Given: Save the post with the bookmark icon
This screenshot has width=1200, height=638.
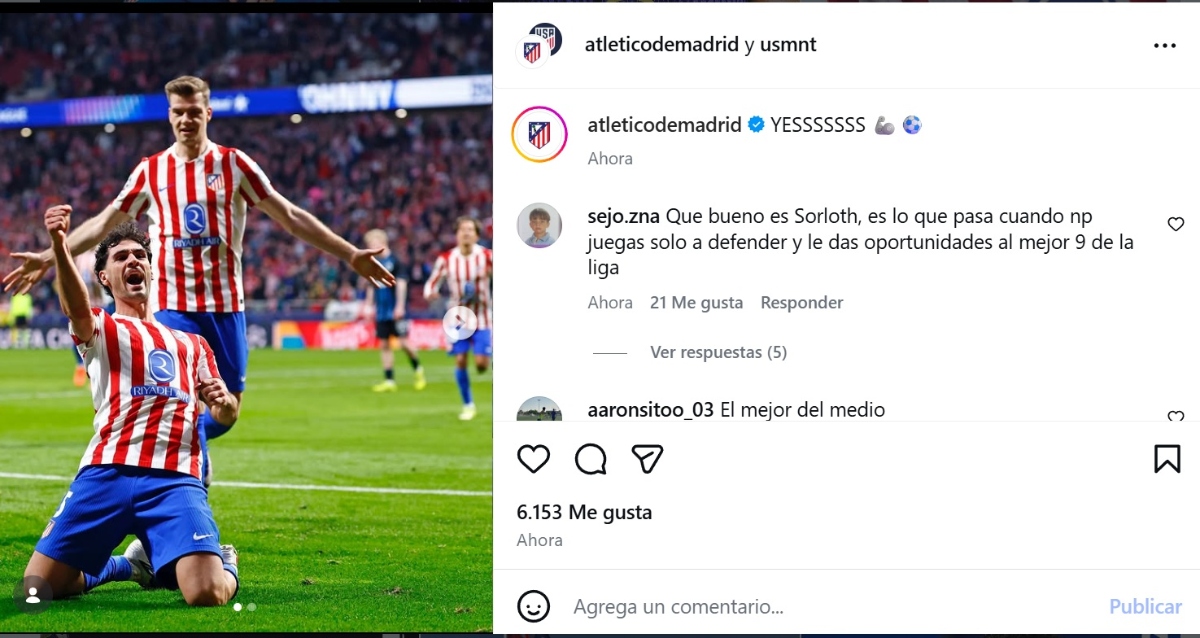Looking at the screenshot, I should pyautogui.click(x=1167, y=459).
